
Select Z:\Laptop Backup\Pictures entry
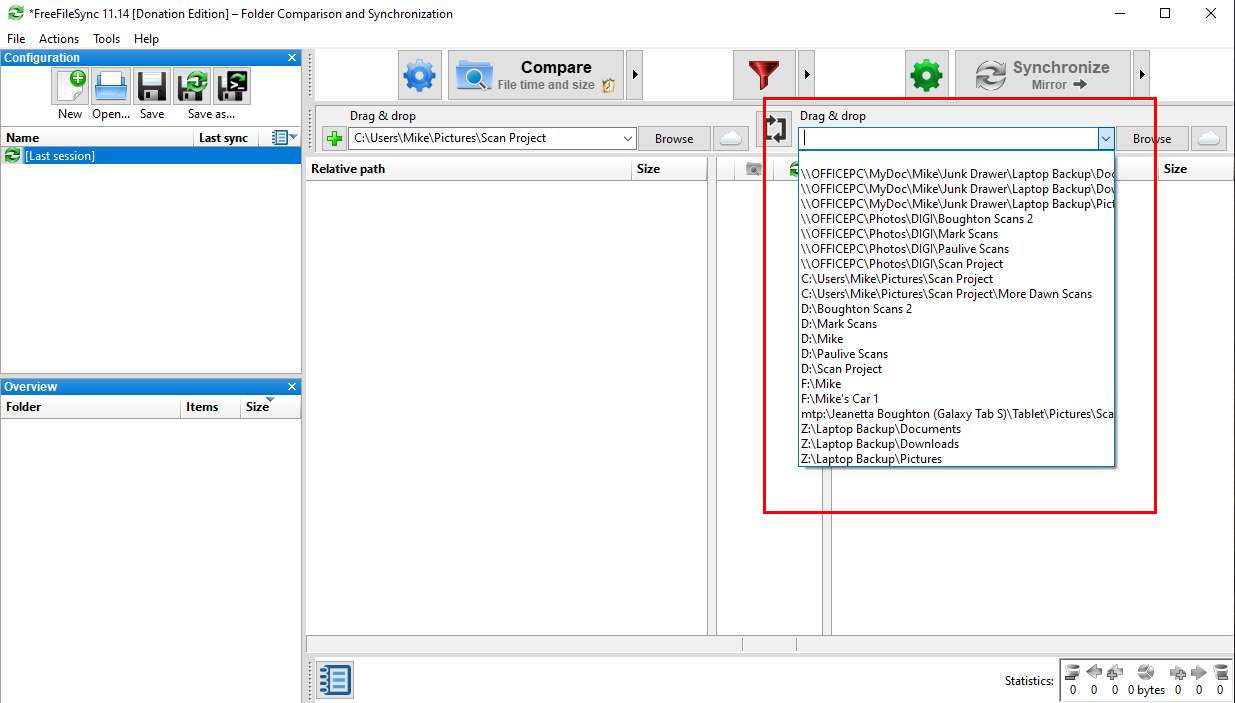pyautogui.click(x=956, y=459)
